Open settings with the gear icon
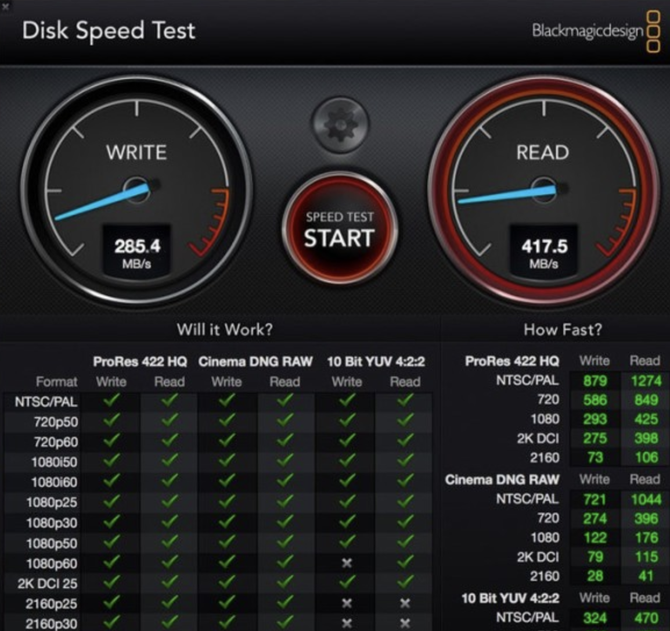670x631 pixels. [339, 122]
